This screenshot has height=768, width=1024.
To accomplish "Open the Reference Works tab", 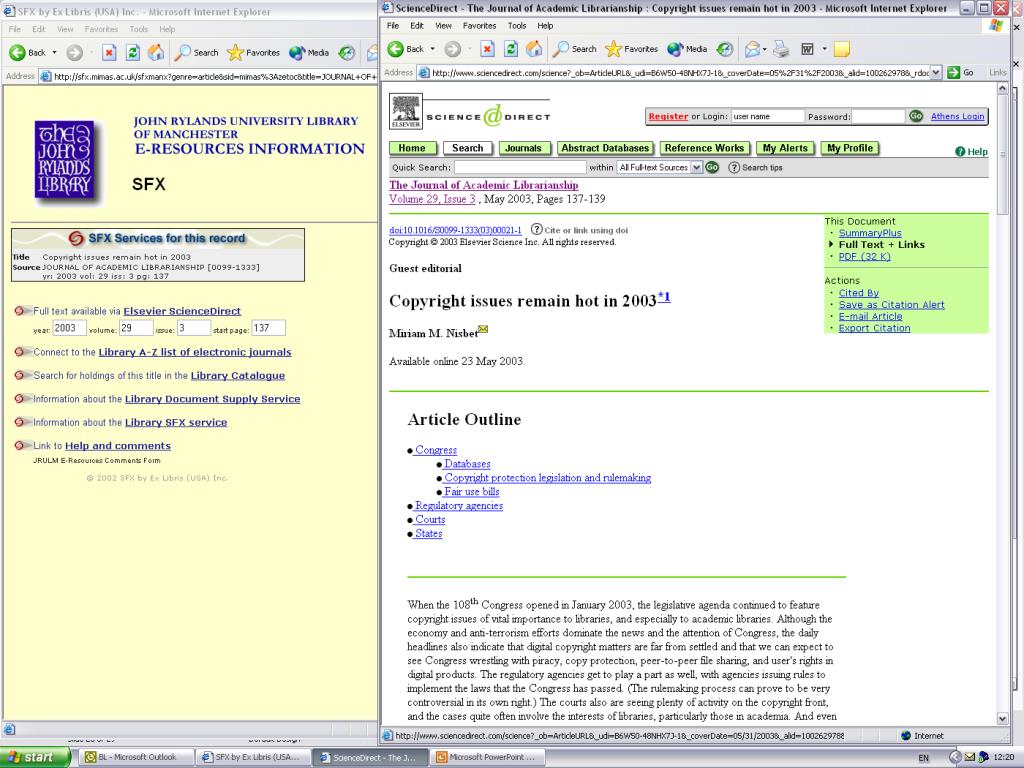I will [x=705, y=148].
